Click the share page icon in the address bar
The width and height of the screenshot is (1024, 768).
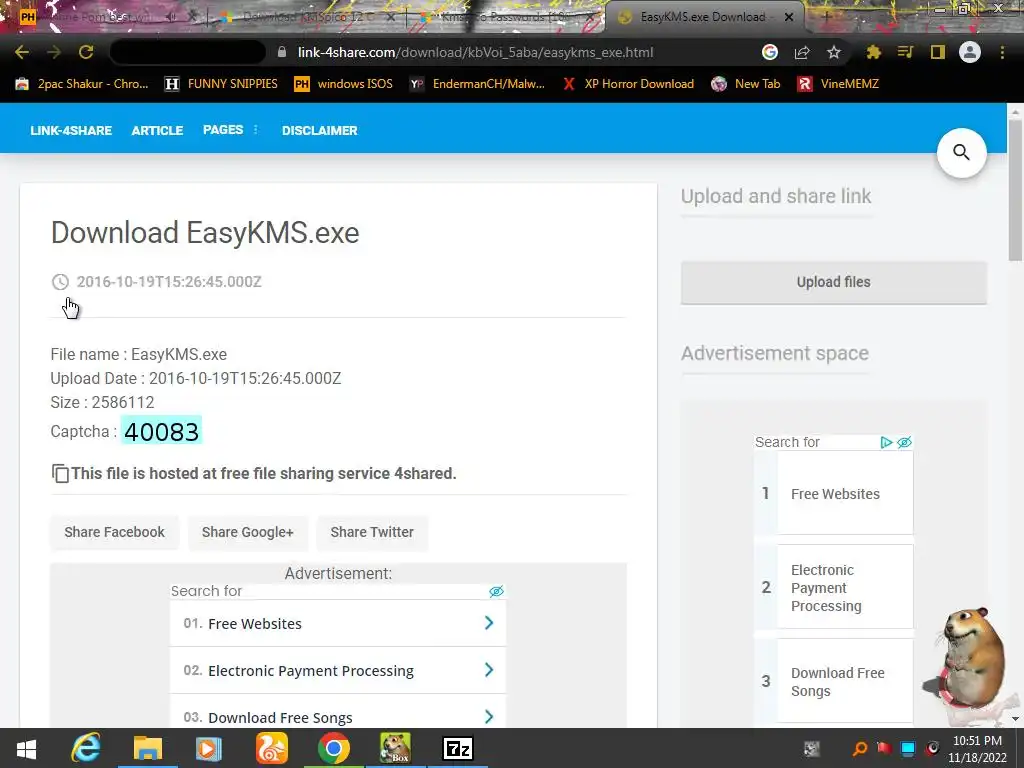(x=802, y=52)
